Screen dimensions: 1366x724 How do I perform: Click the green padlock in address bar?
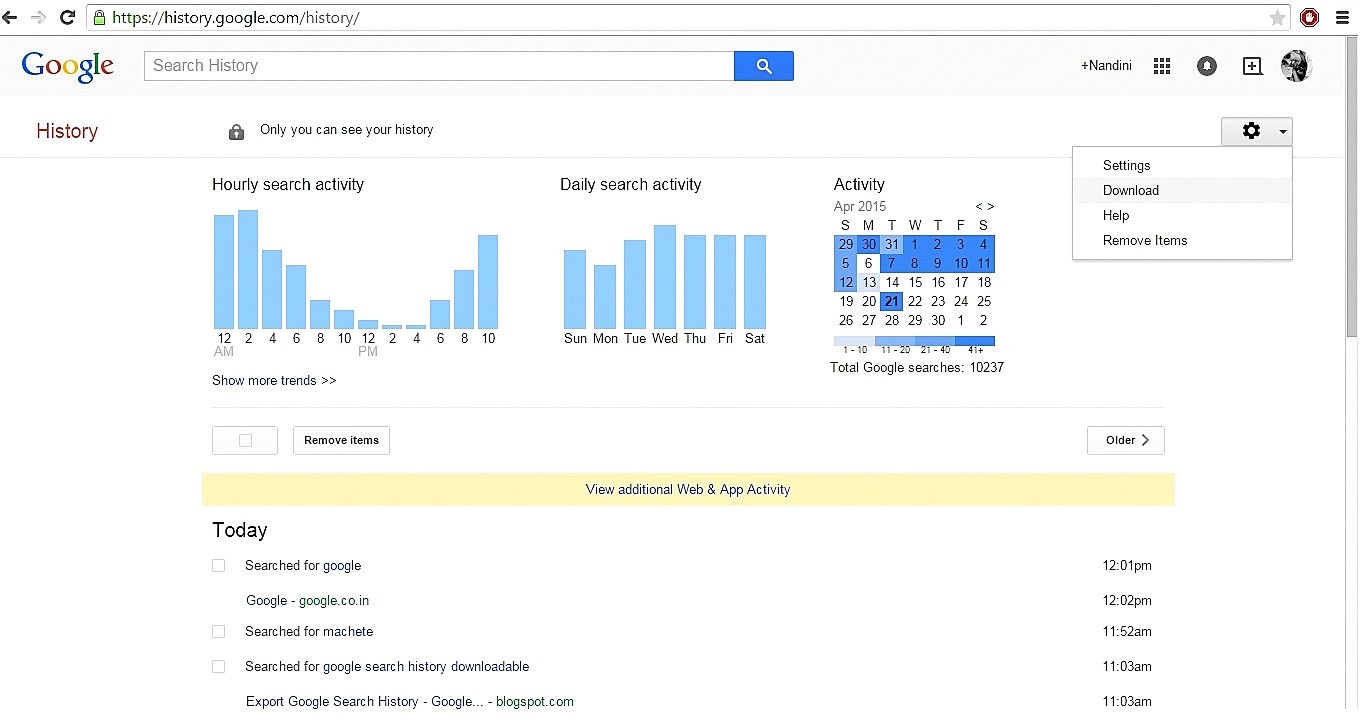point(98,17)
